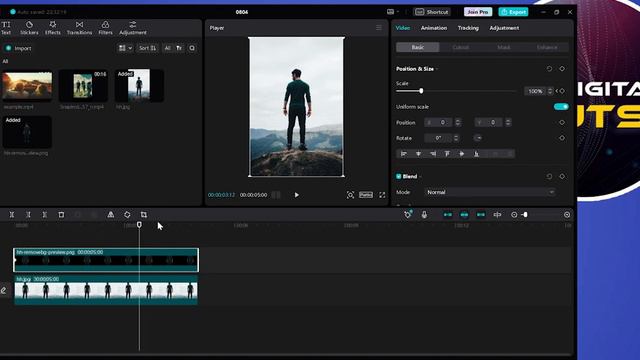The image size is (640, 360).
Task: Align clip to the top
Action: click(447, 154)
